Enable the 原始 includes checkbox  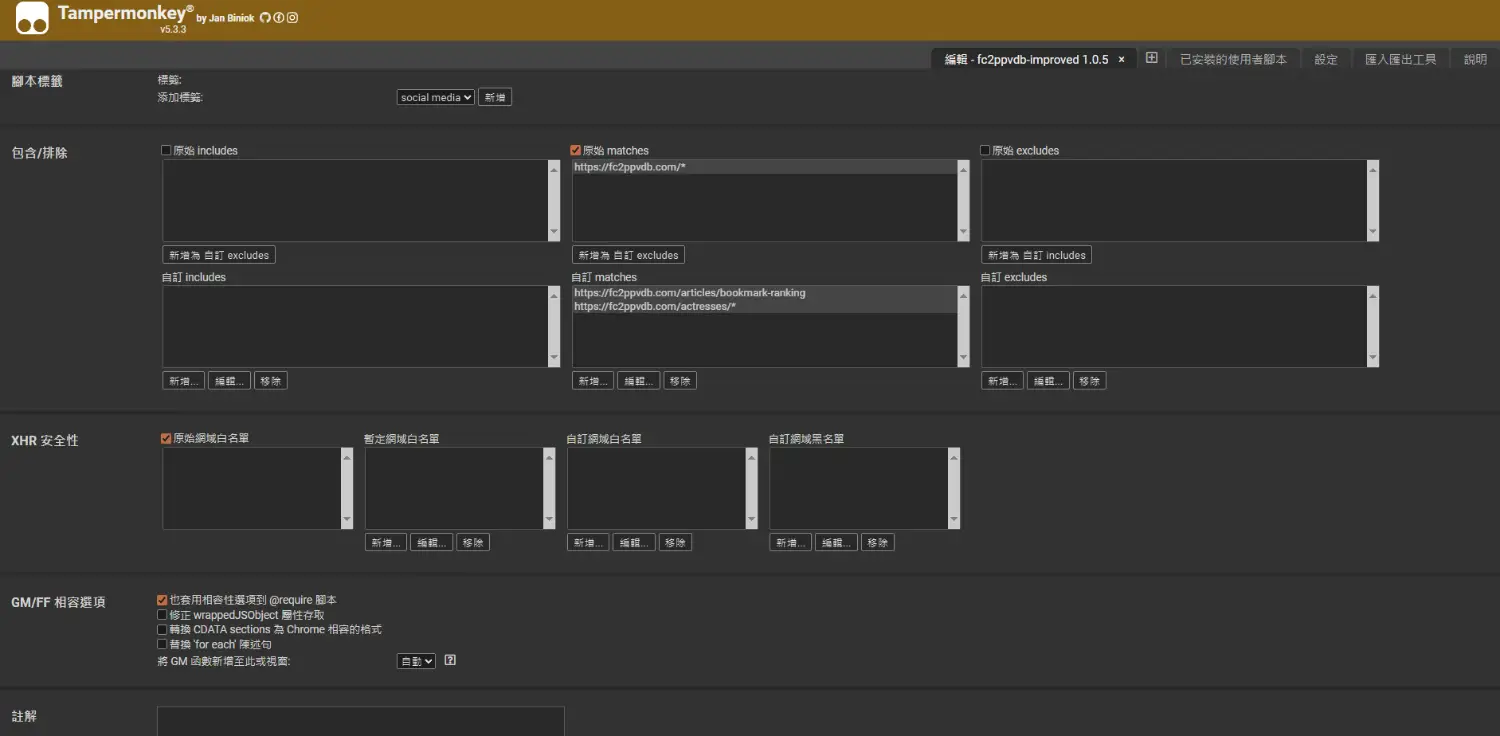click(167, 151)
